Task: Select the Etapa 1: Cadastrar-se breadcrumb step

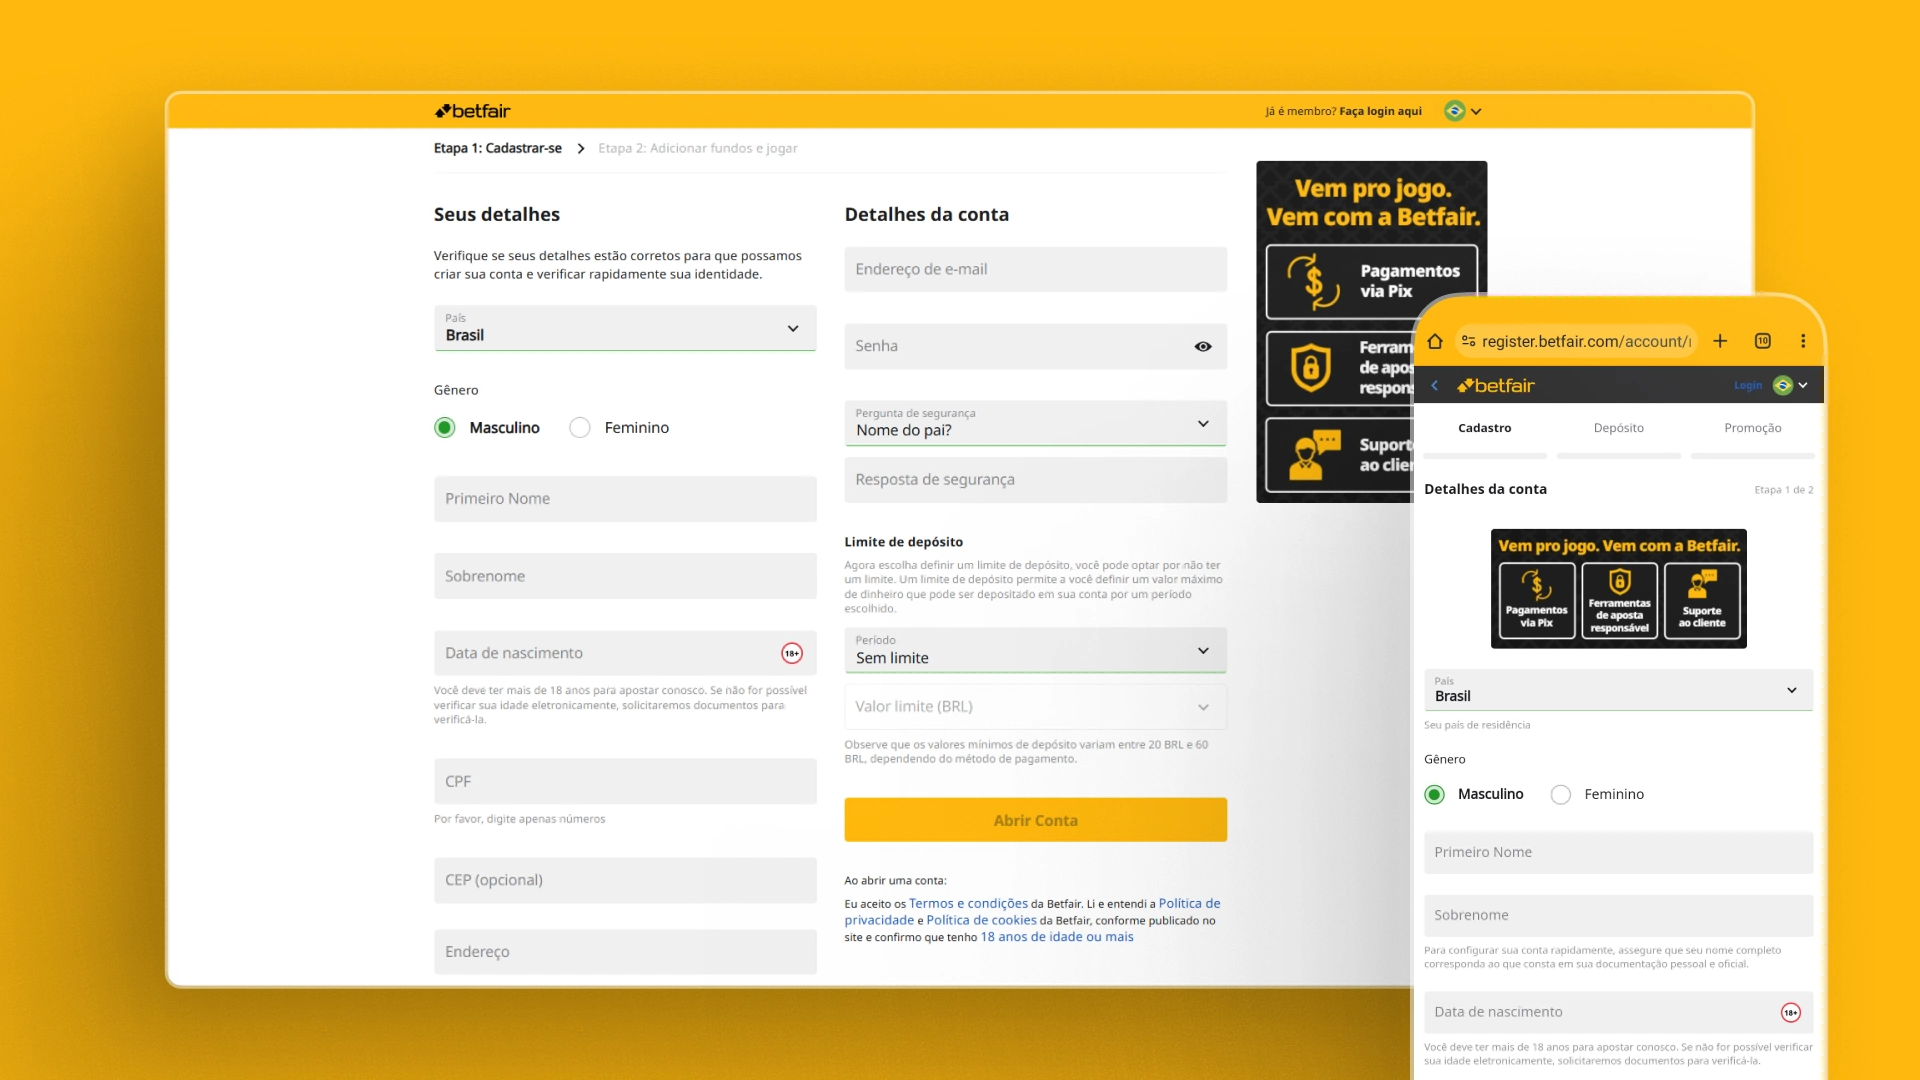Action: [x=498, y=148]
